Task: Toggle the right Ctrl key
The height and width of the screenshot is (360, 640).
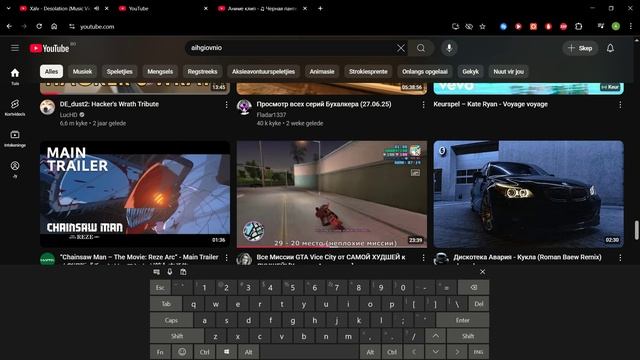Action: click(x=392, y=352)
